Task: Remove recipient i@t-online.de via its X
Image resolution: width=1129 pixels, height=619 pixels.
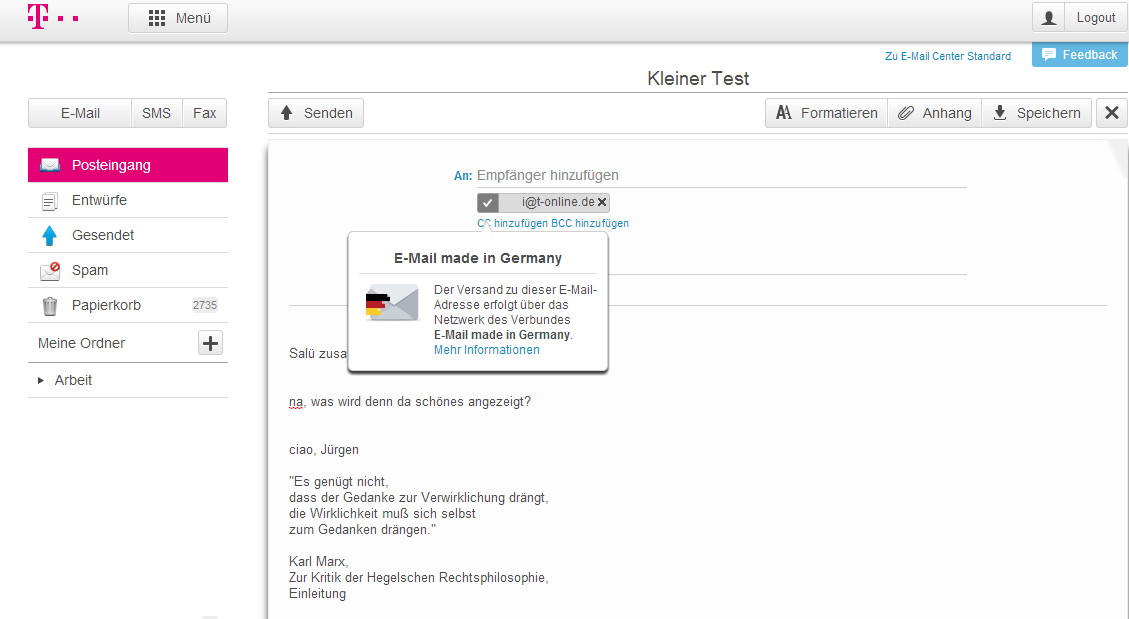Action: pos(602,201)
